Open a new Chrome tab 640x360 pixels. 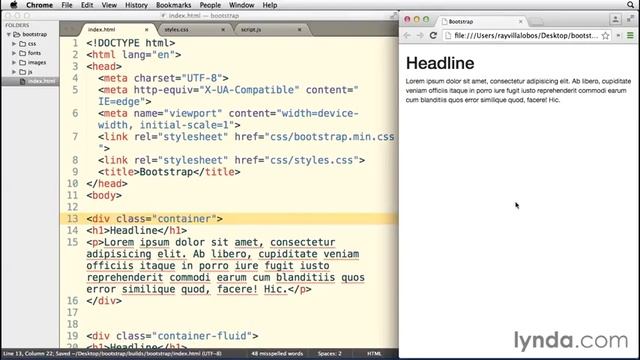[537, 21]
